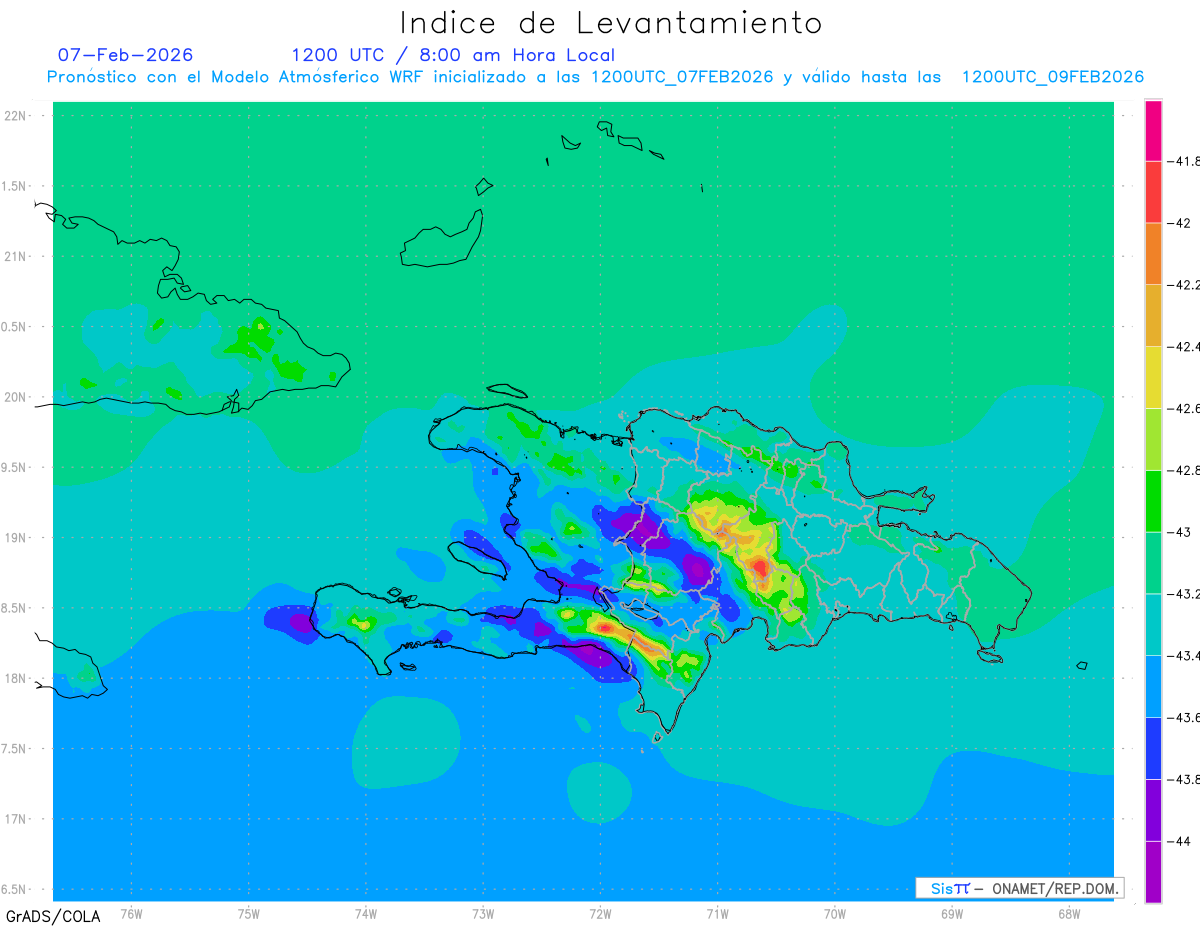Select the "73W" longitude label
The width and height of the screenshot is (1200, 927).
483,913
